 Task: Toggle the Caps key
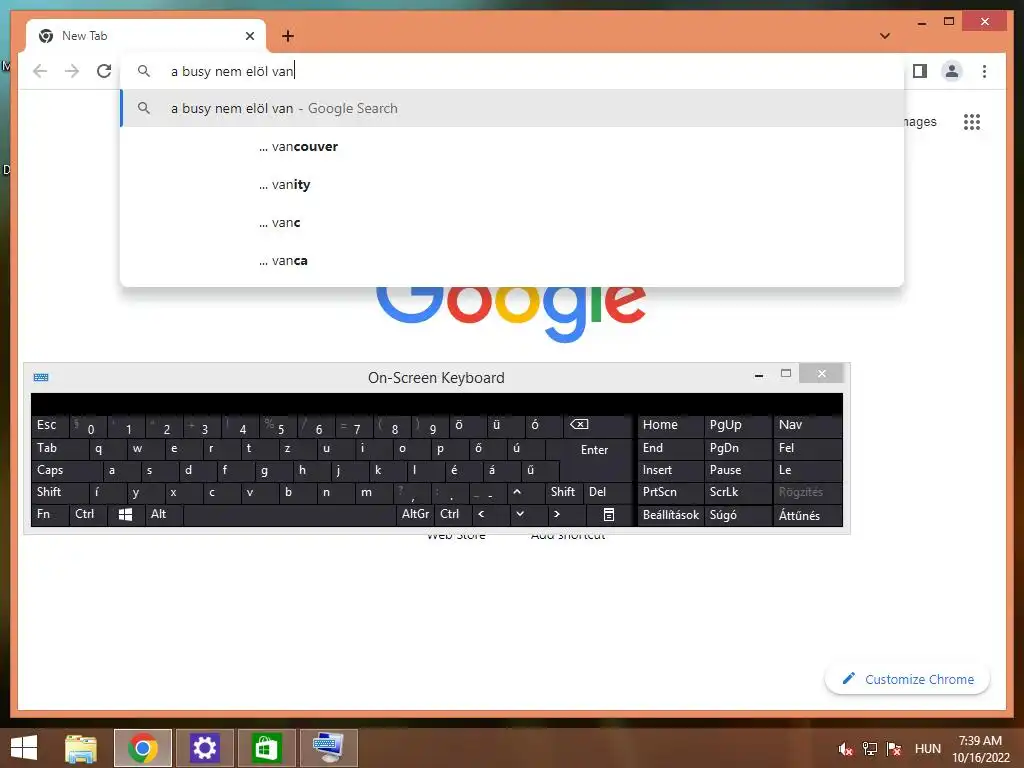(x=67, y=470)
